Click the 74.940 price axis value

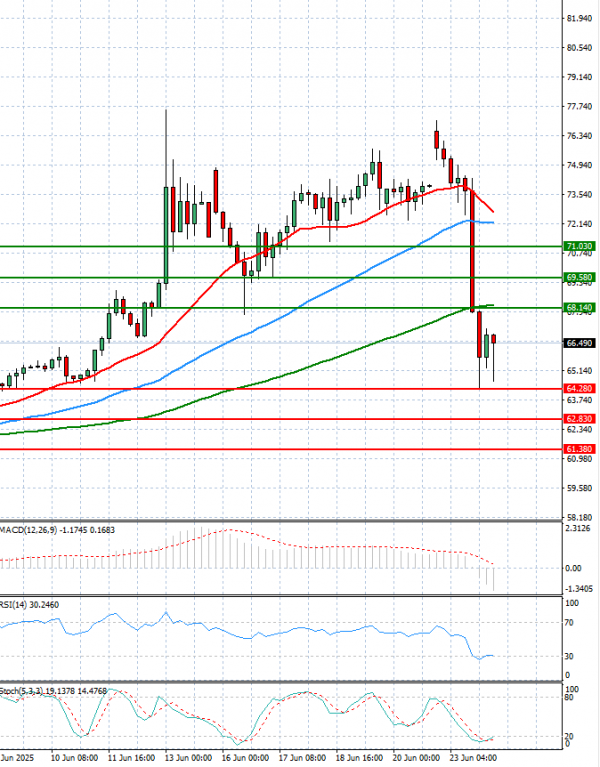pyautogui.click(x=579, y=165)
